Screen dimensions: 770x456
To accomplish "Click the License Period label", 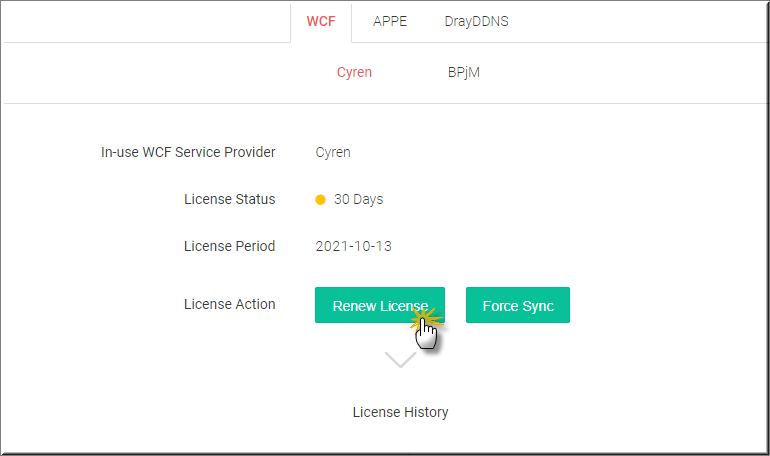I will (229, 246).
